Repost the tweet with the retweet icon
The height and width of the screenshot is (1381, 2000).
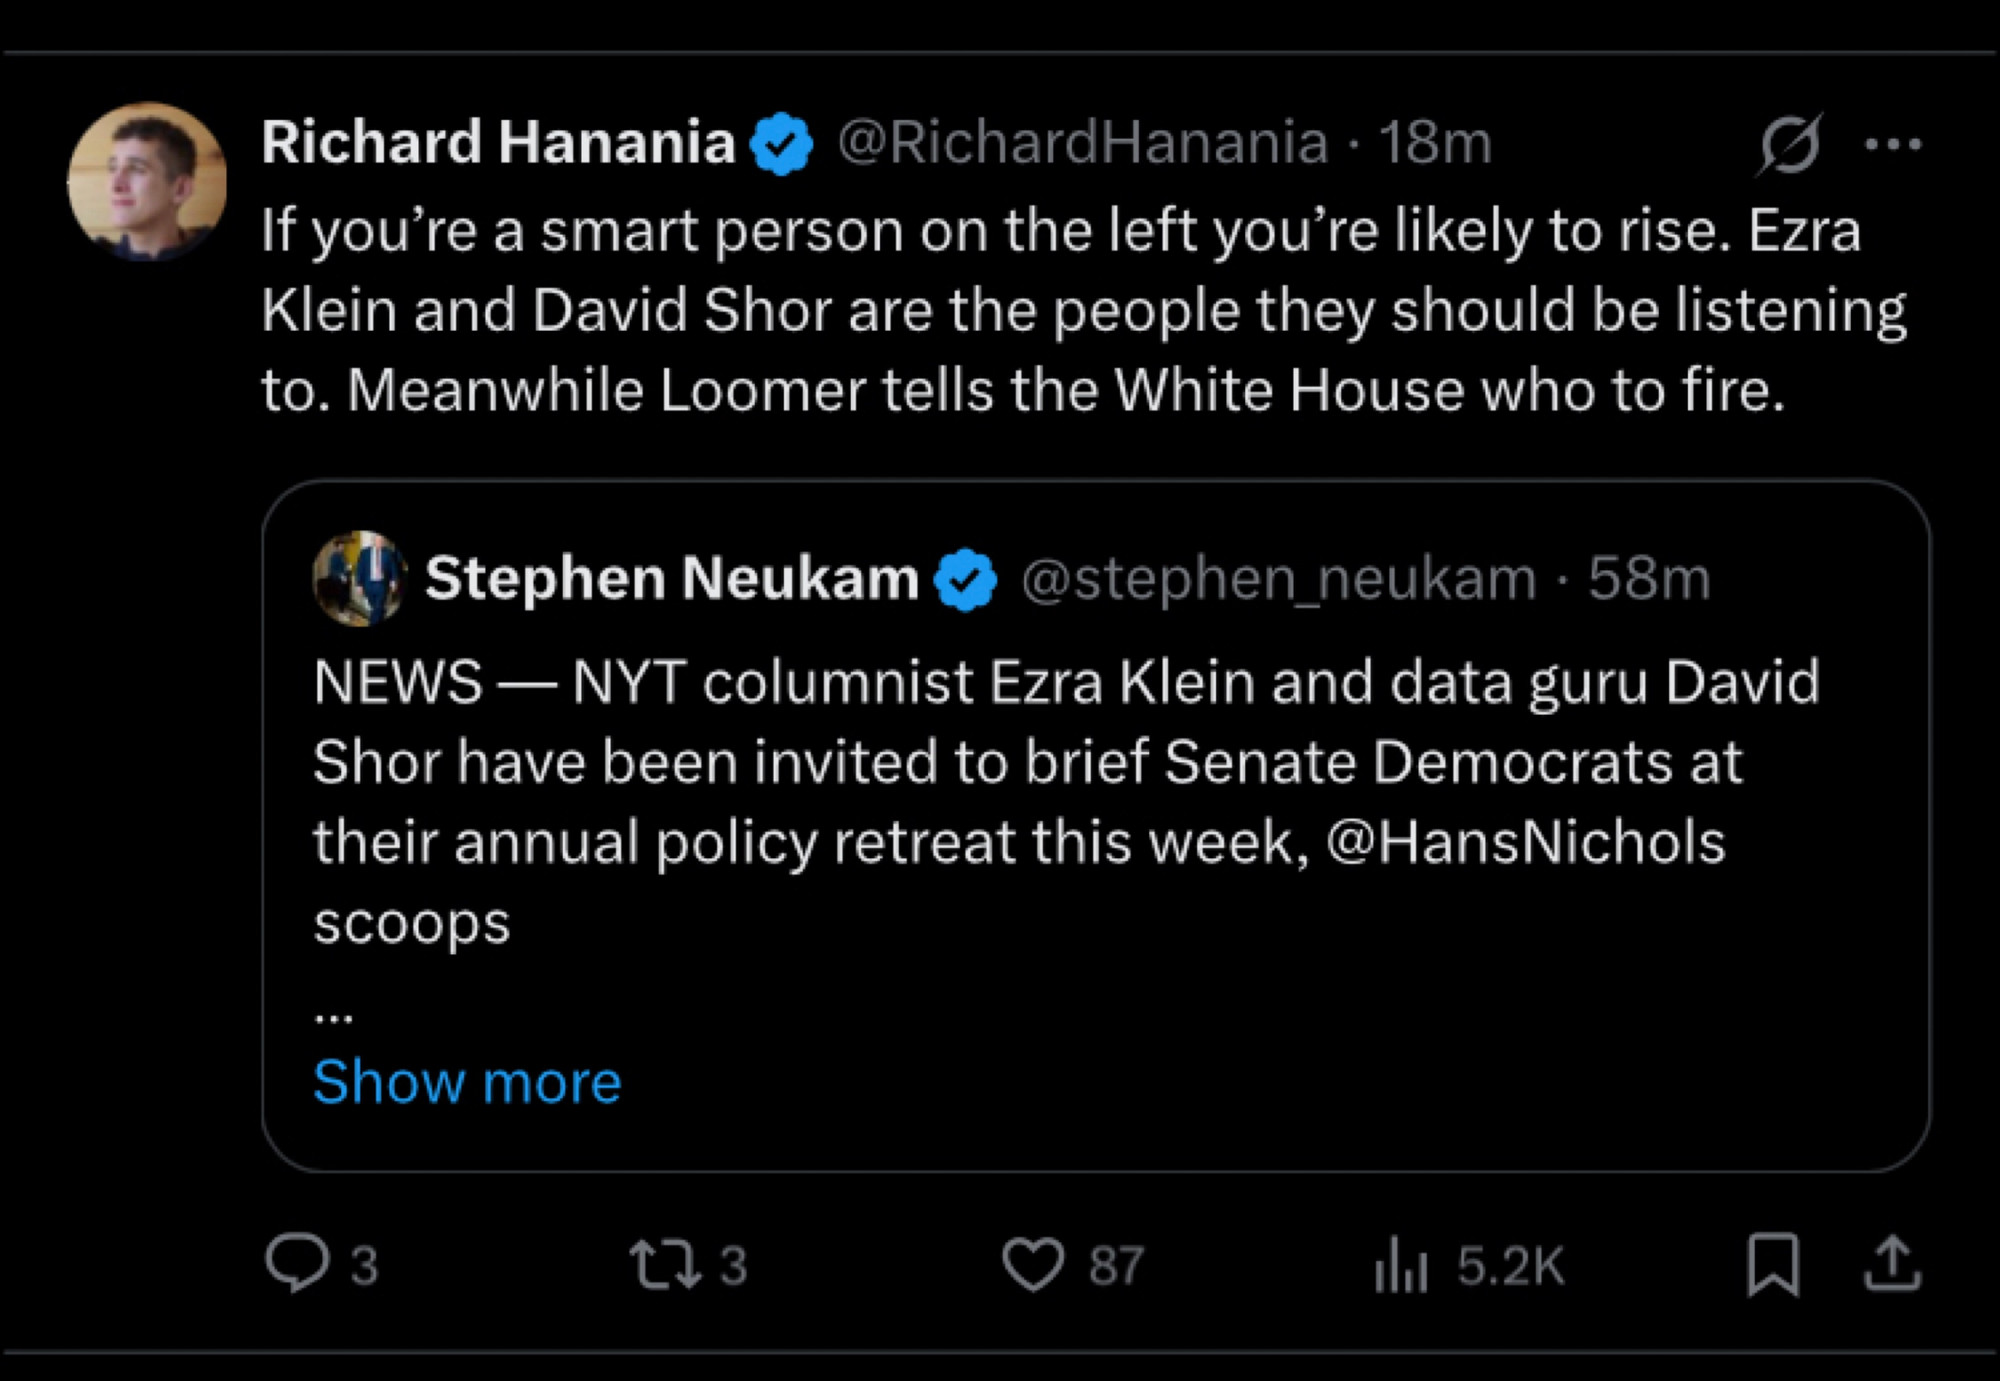pyautogui.click(x=665, y=1264)
